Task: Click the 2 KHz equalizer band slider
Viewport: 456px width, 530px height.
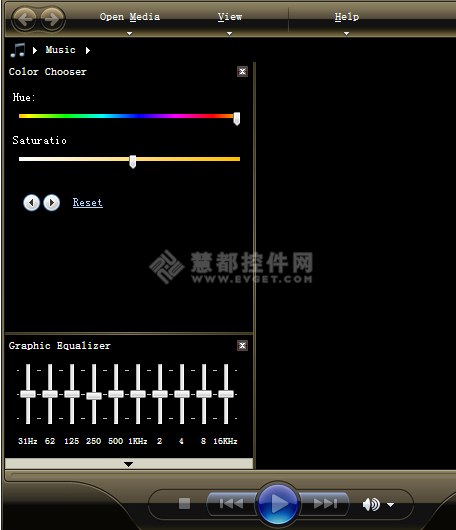Action: (x=160, y=394)
